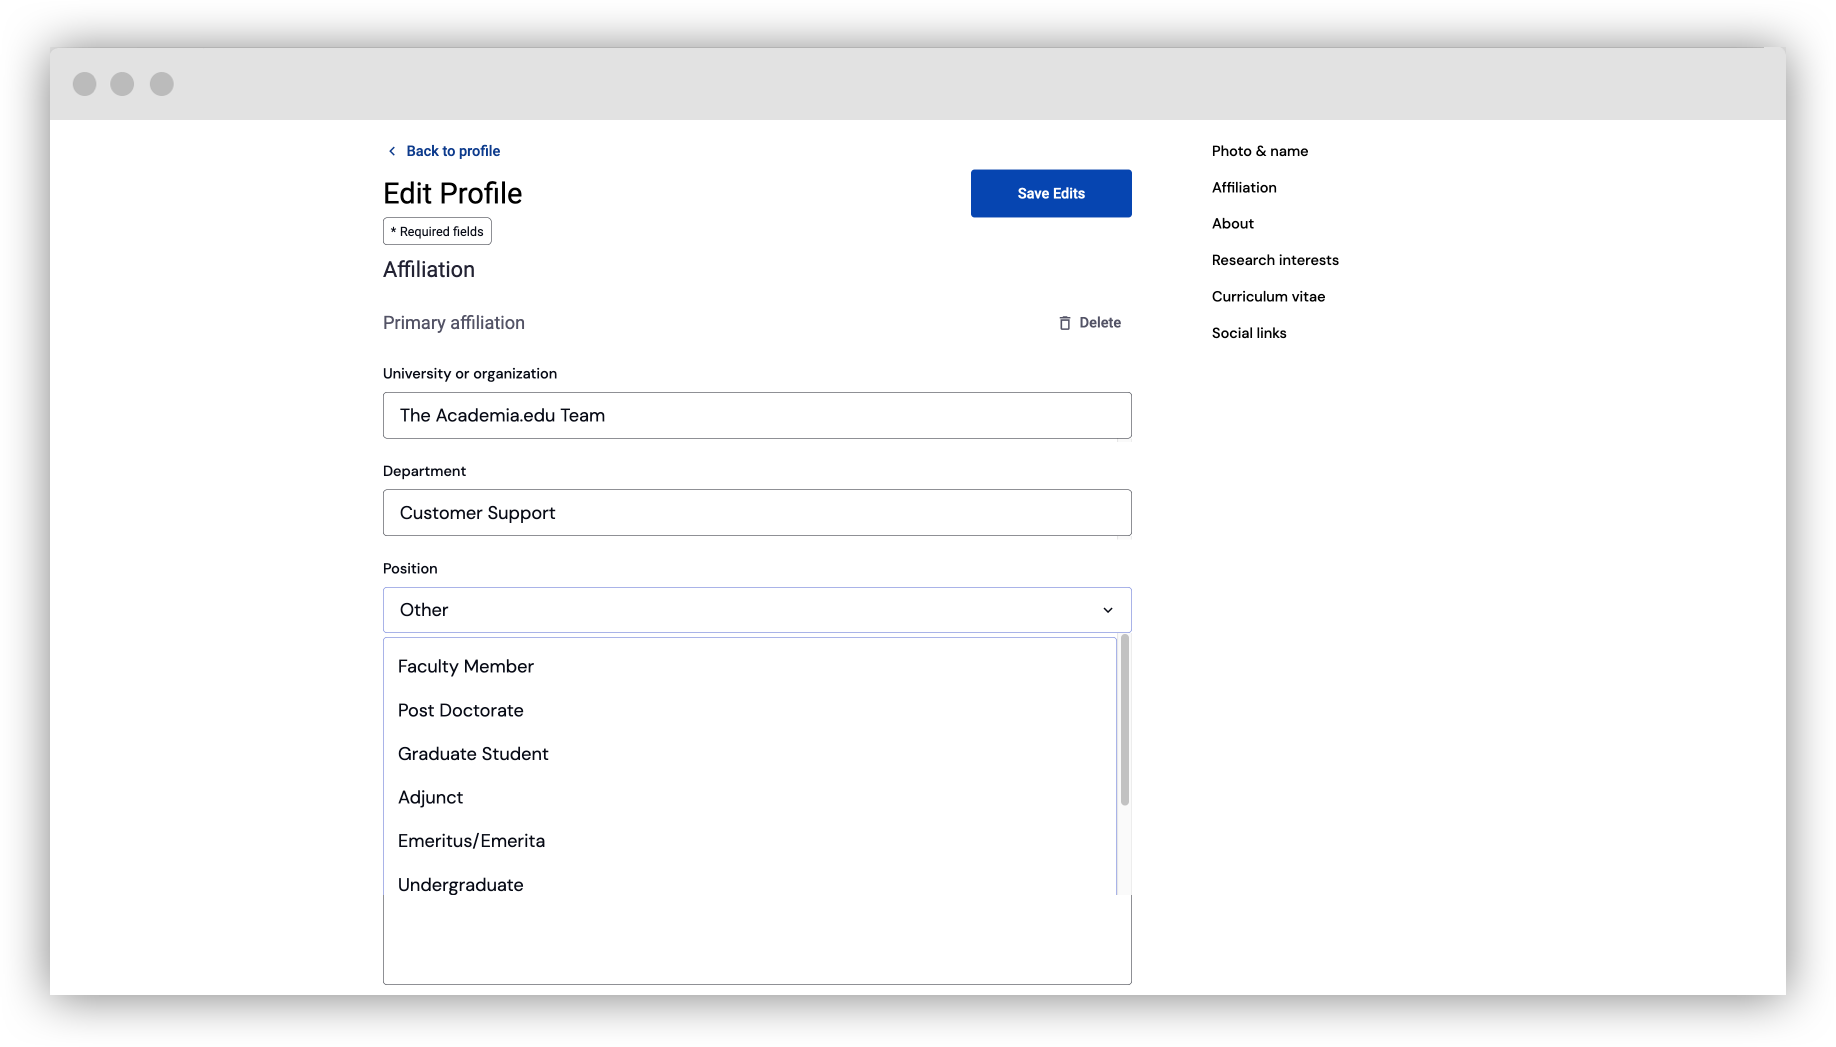Click the position list scrollbar
Viewport: 1836px width, 1047px height.
click(1125, 720)
